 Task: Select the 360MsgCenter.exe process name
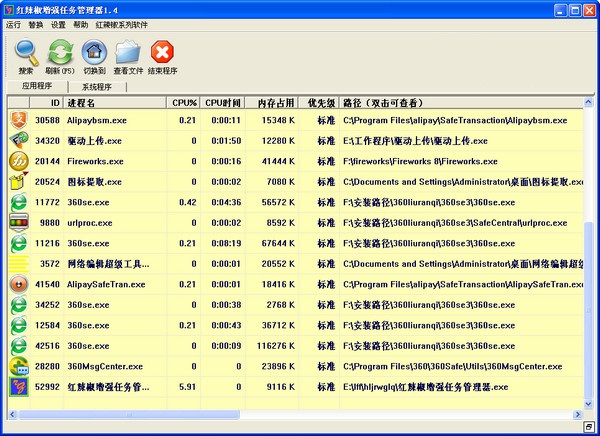tap(105, 366)
